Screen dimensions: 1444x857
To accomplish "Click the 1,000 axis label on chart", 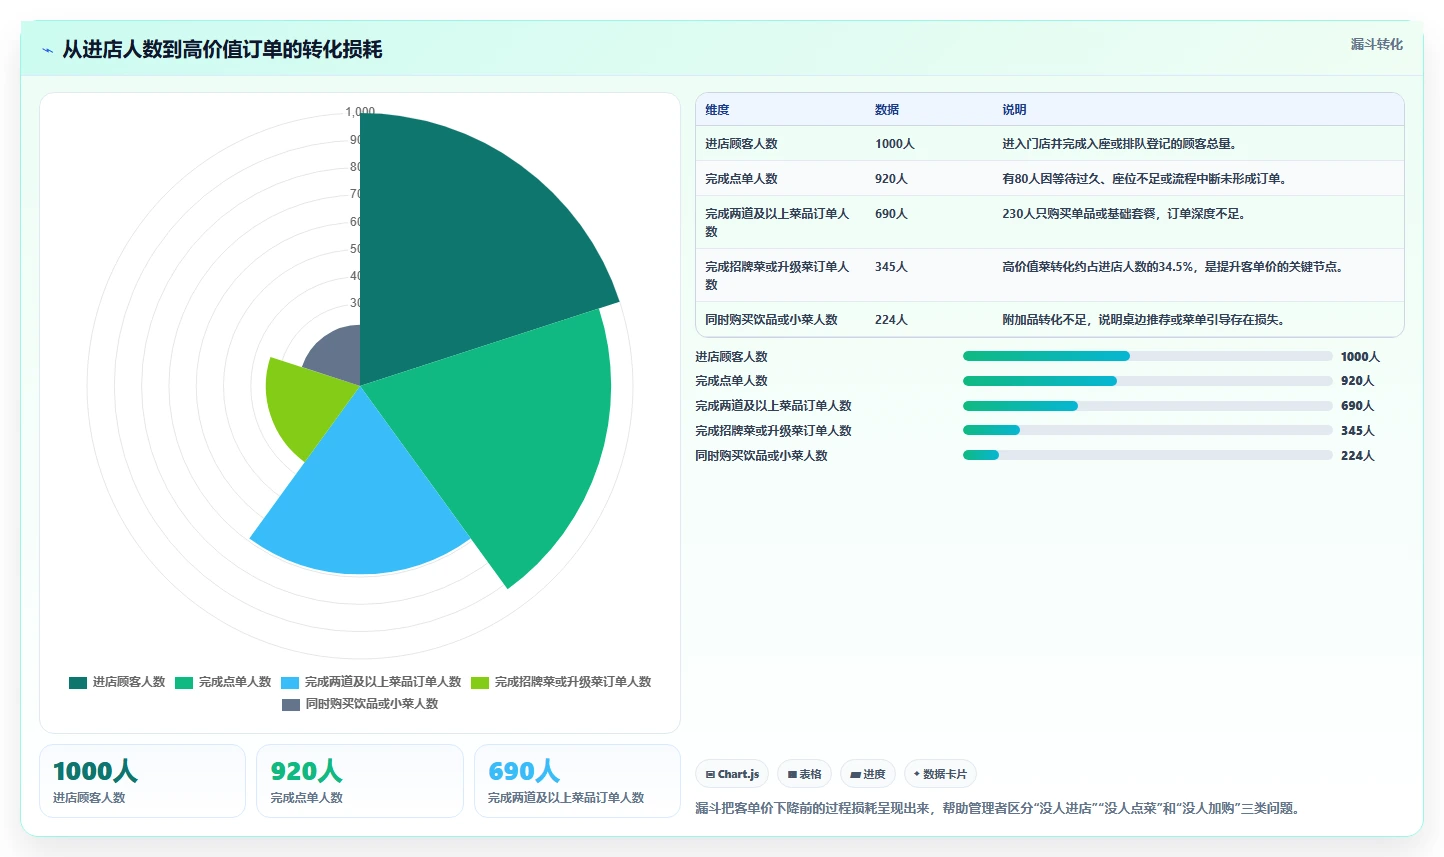I will [x=360, y=112].
